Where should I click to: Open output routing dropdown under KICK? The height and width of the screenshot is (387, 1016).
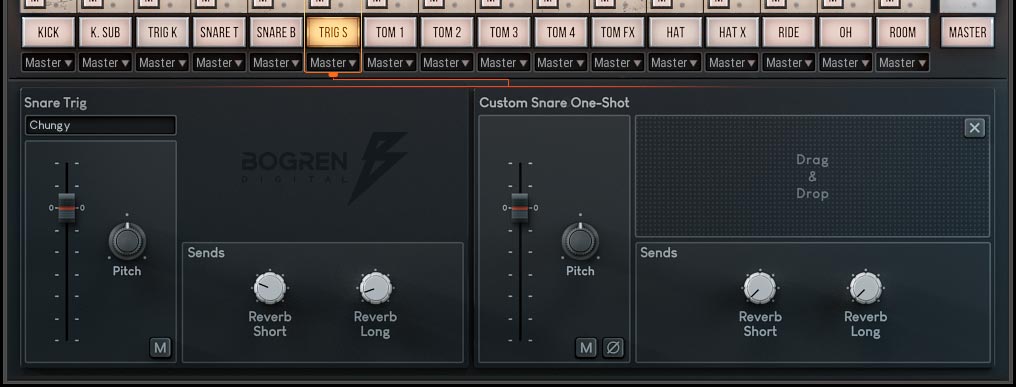[49, 63]
